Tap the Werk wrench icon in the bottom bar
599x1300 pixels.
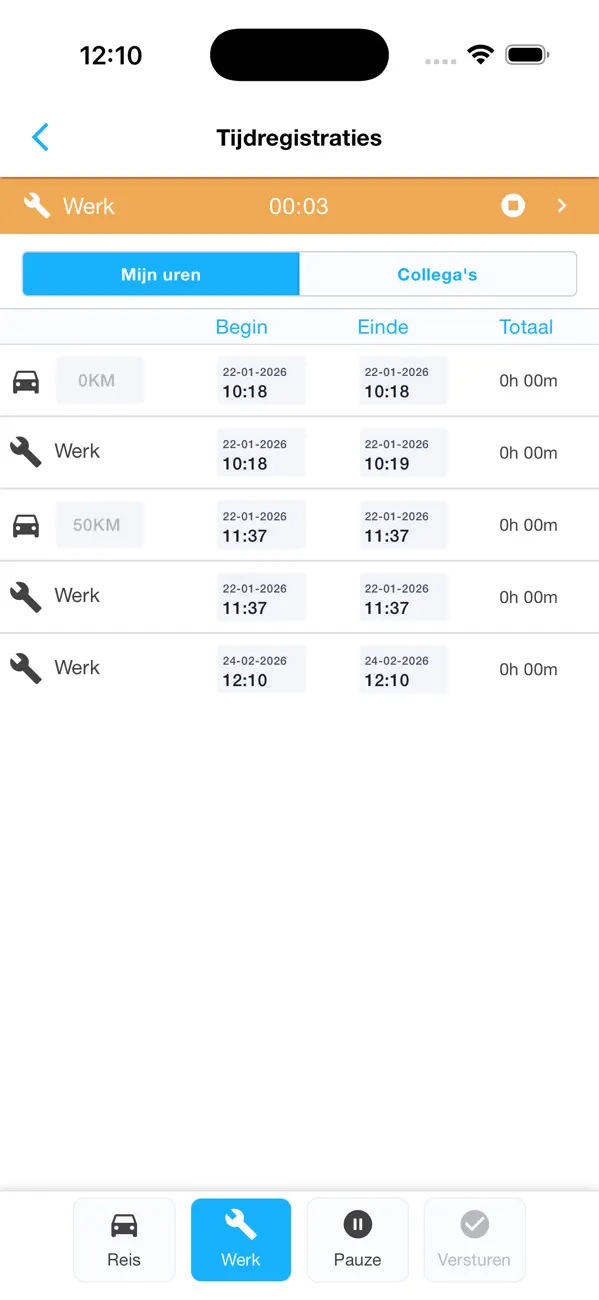[x=240, y=1221]
